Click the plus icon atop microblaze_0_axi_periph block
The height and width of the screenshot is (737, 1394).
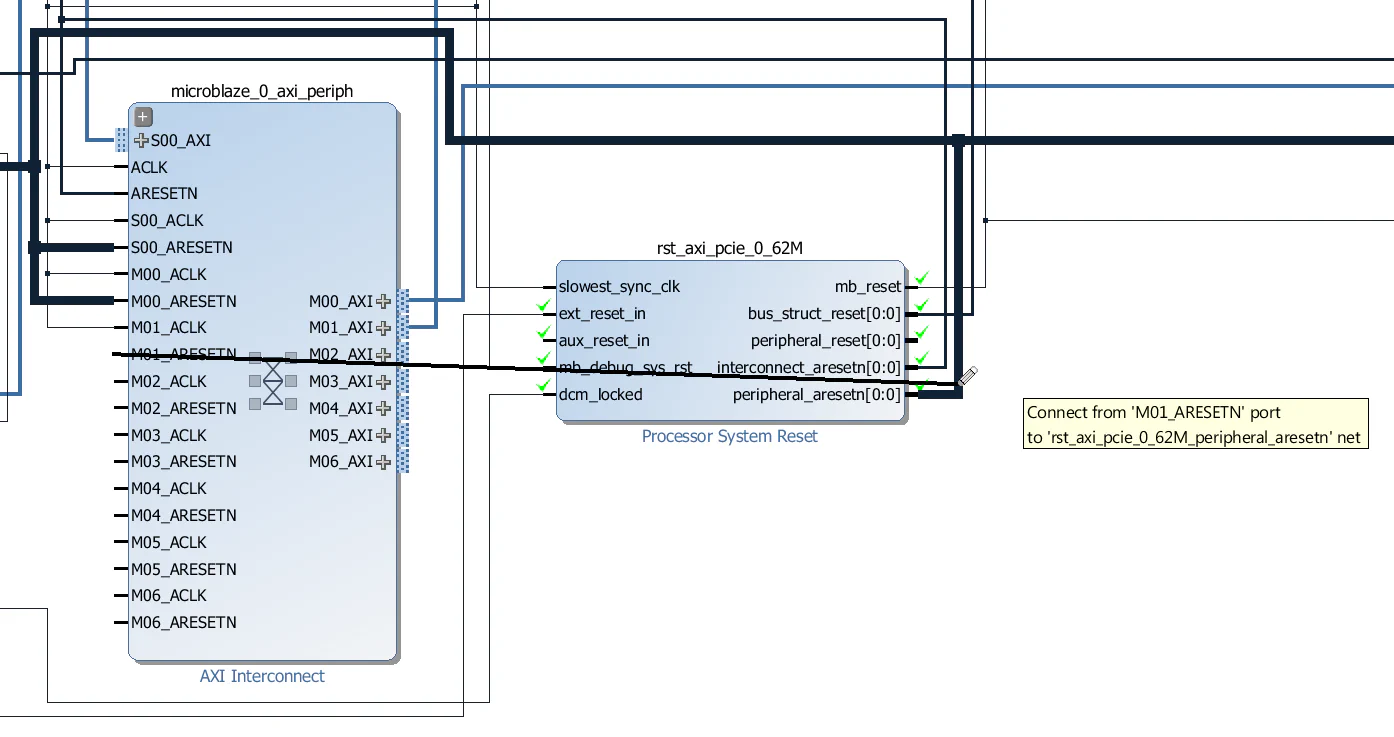(x=142, y=116)
